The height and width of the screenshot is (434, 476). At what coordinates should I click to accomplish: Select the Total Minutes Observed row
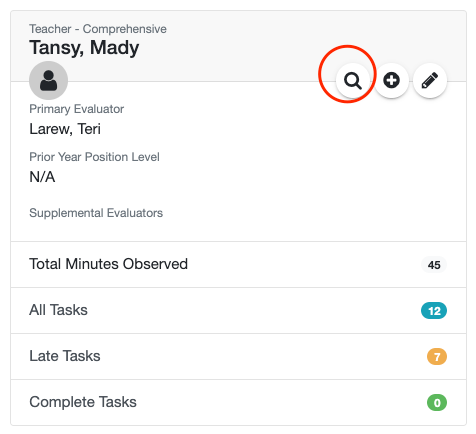tap(238, 264)
